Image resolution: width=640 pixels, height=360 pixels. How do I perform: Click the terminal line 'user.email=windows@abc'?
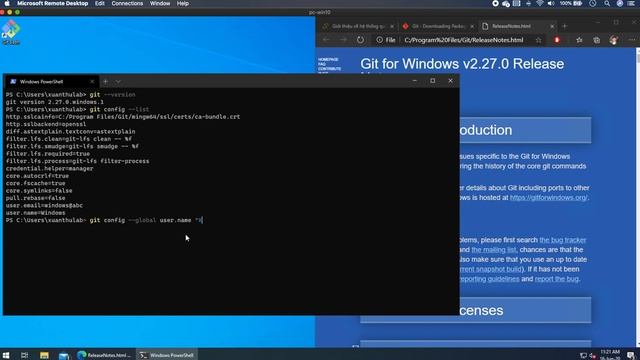coord(44,206)
